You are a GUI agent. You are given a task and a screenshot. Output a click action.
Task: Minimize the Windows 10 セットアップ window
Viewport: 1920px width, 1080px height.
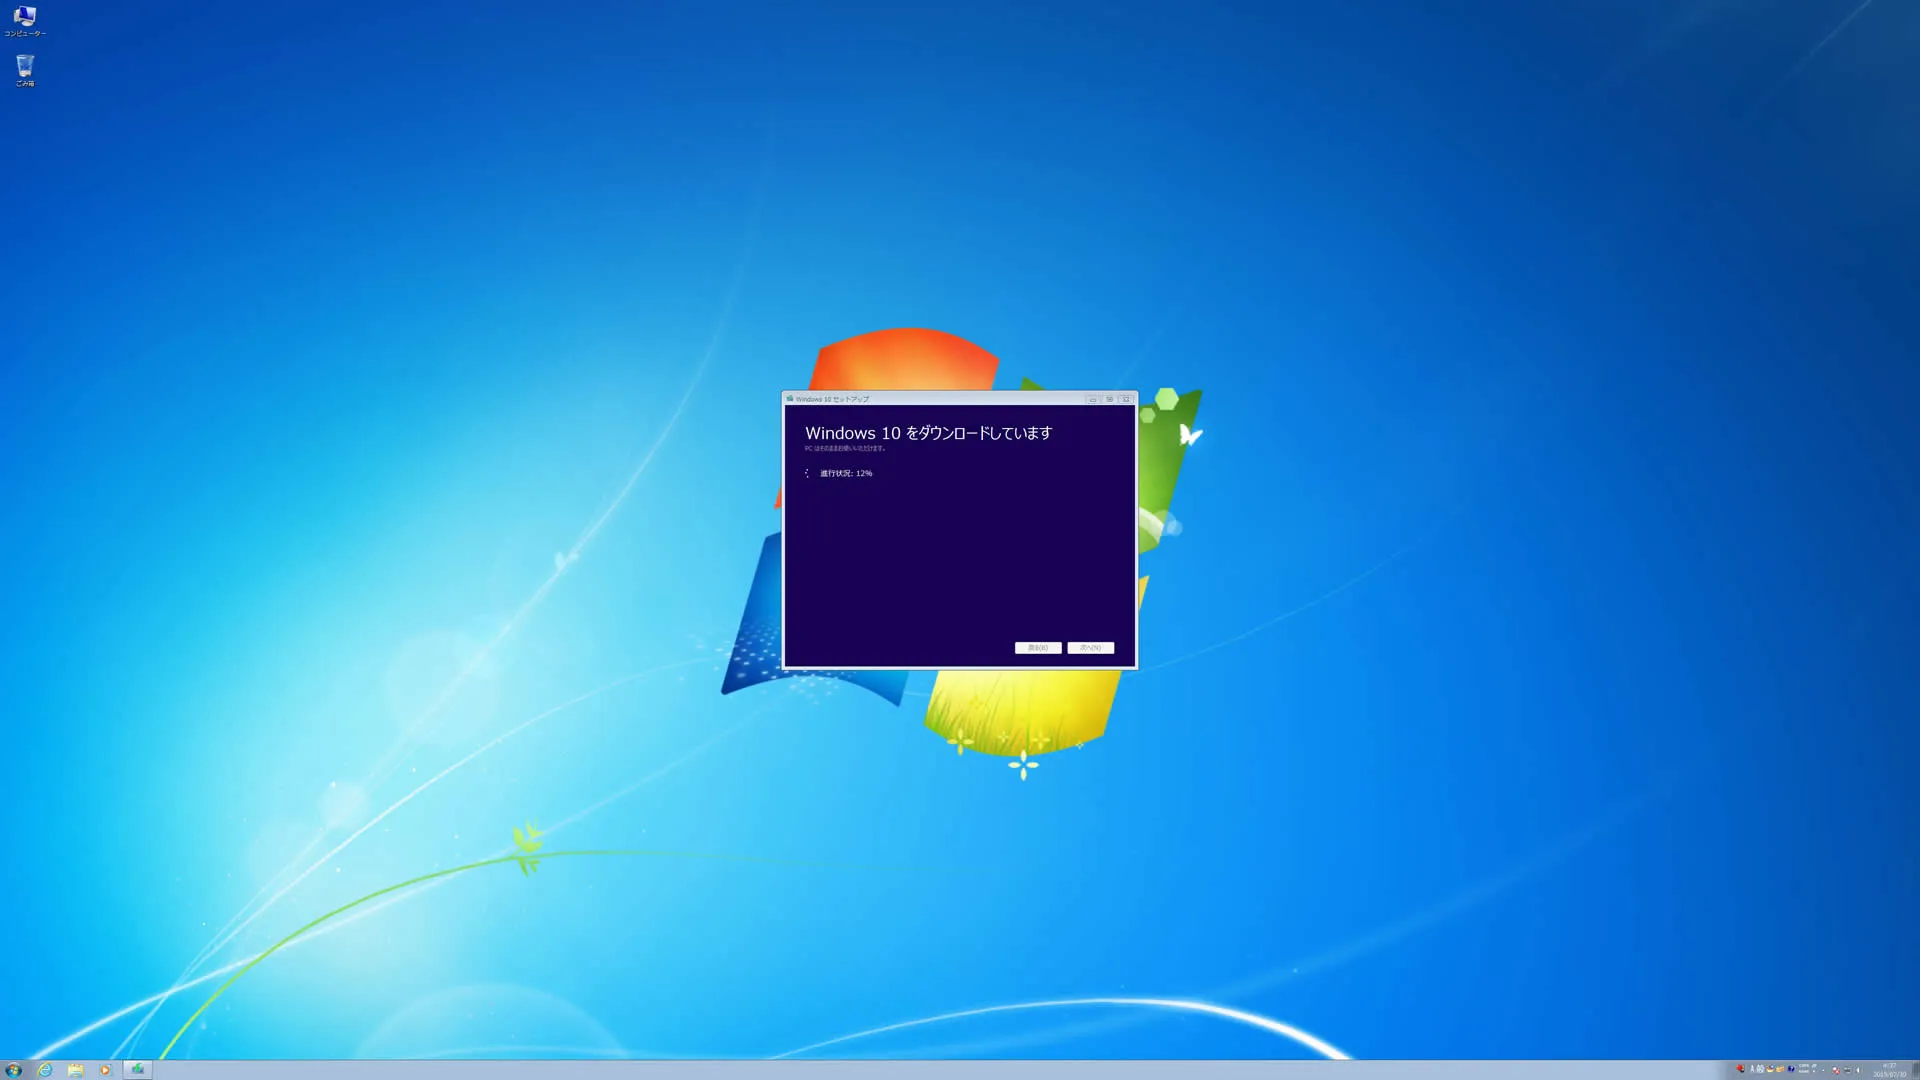pos(1092,399)
